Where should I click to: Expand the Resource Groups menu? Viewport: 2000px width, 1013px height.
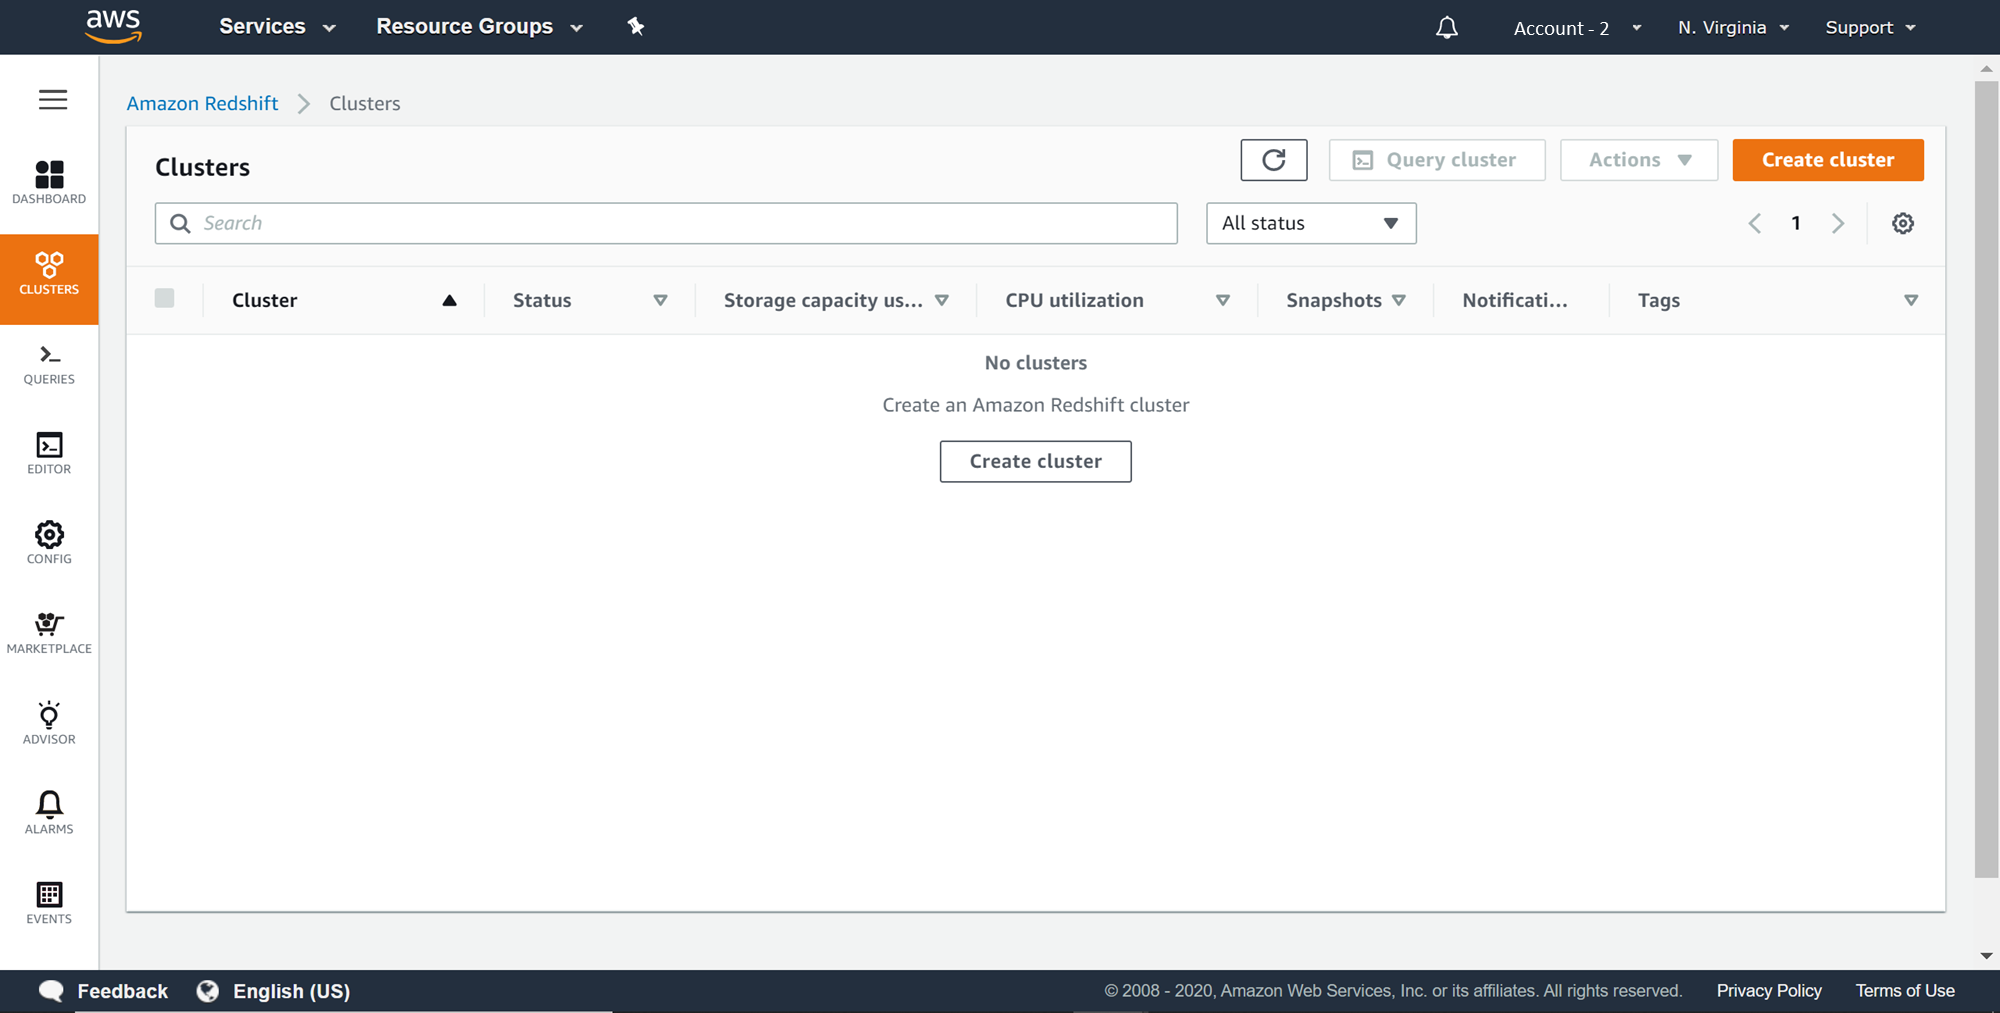point(479,27)
